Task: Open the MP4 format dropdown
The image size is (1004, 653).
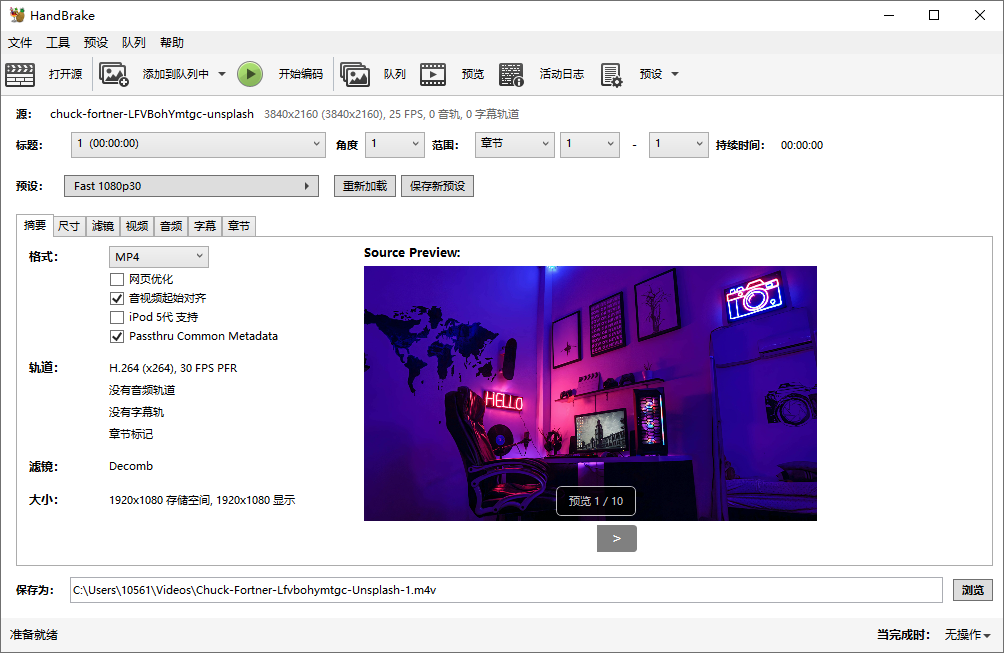Action: pyautogui.click(x=159, y=257)
